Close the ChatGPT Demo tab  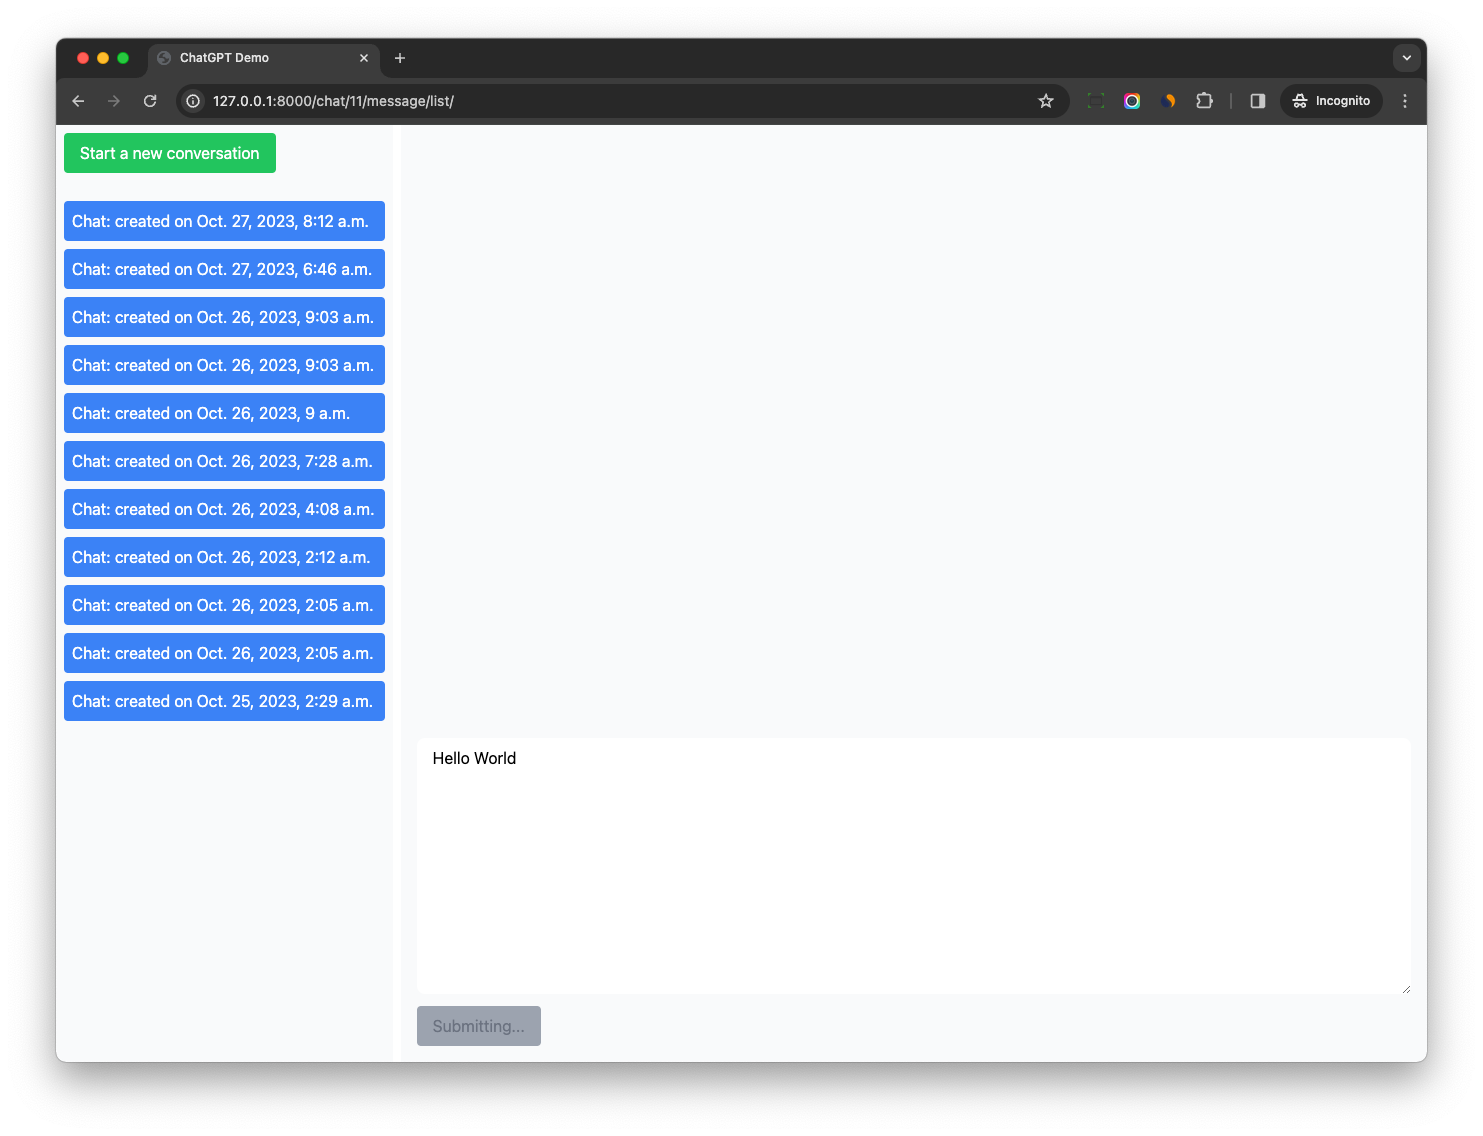coord(364,58)
